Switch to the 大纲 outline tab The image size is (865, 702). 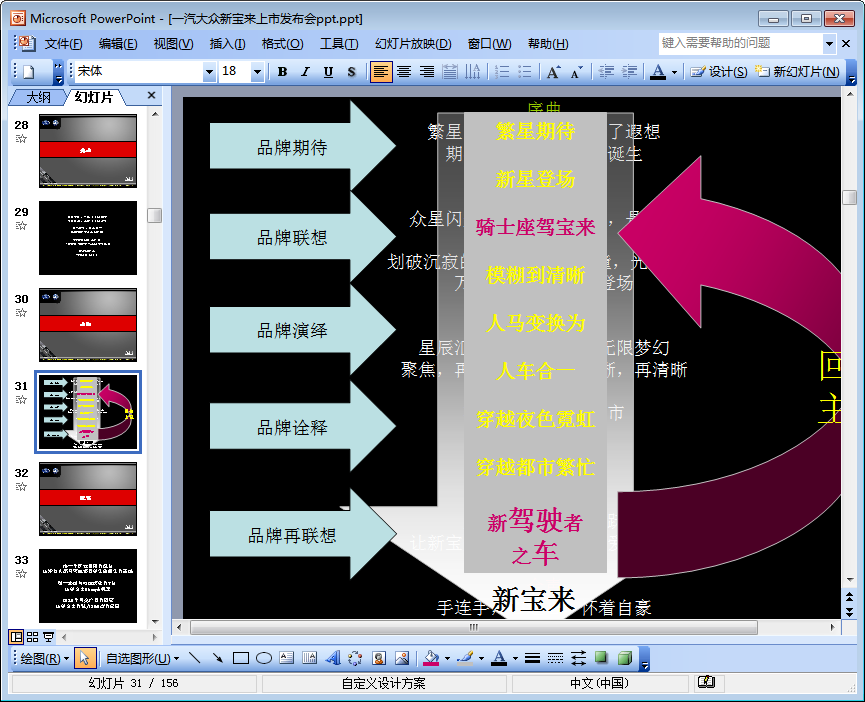(x=39, y=98)
